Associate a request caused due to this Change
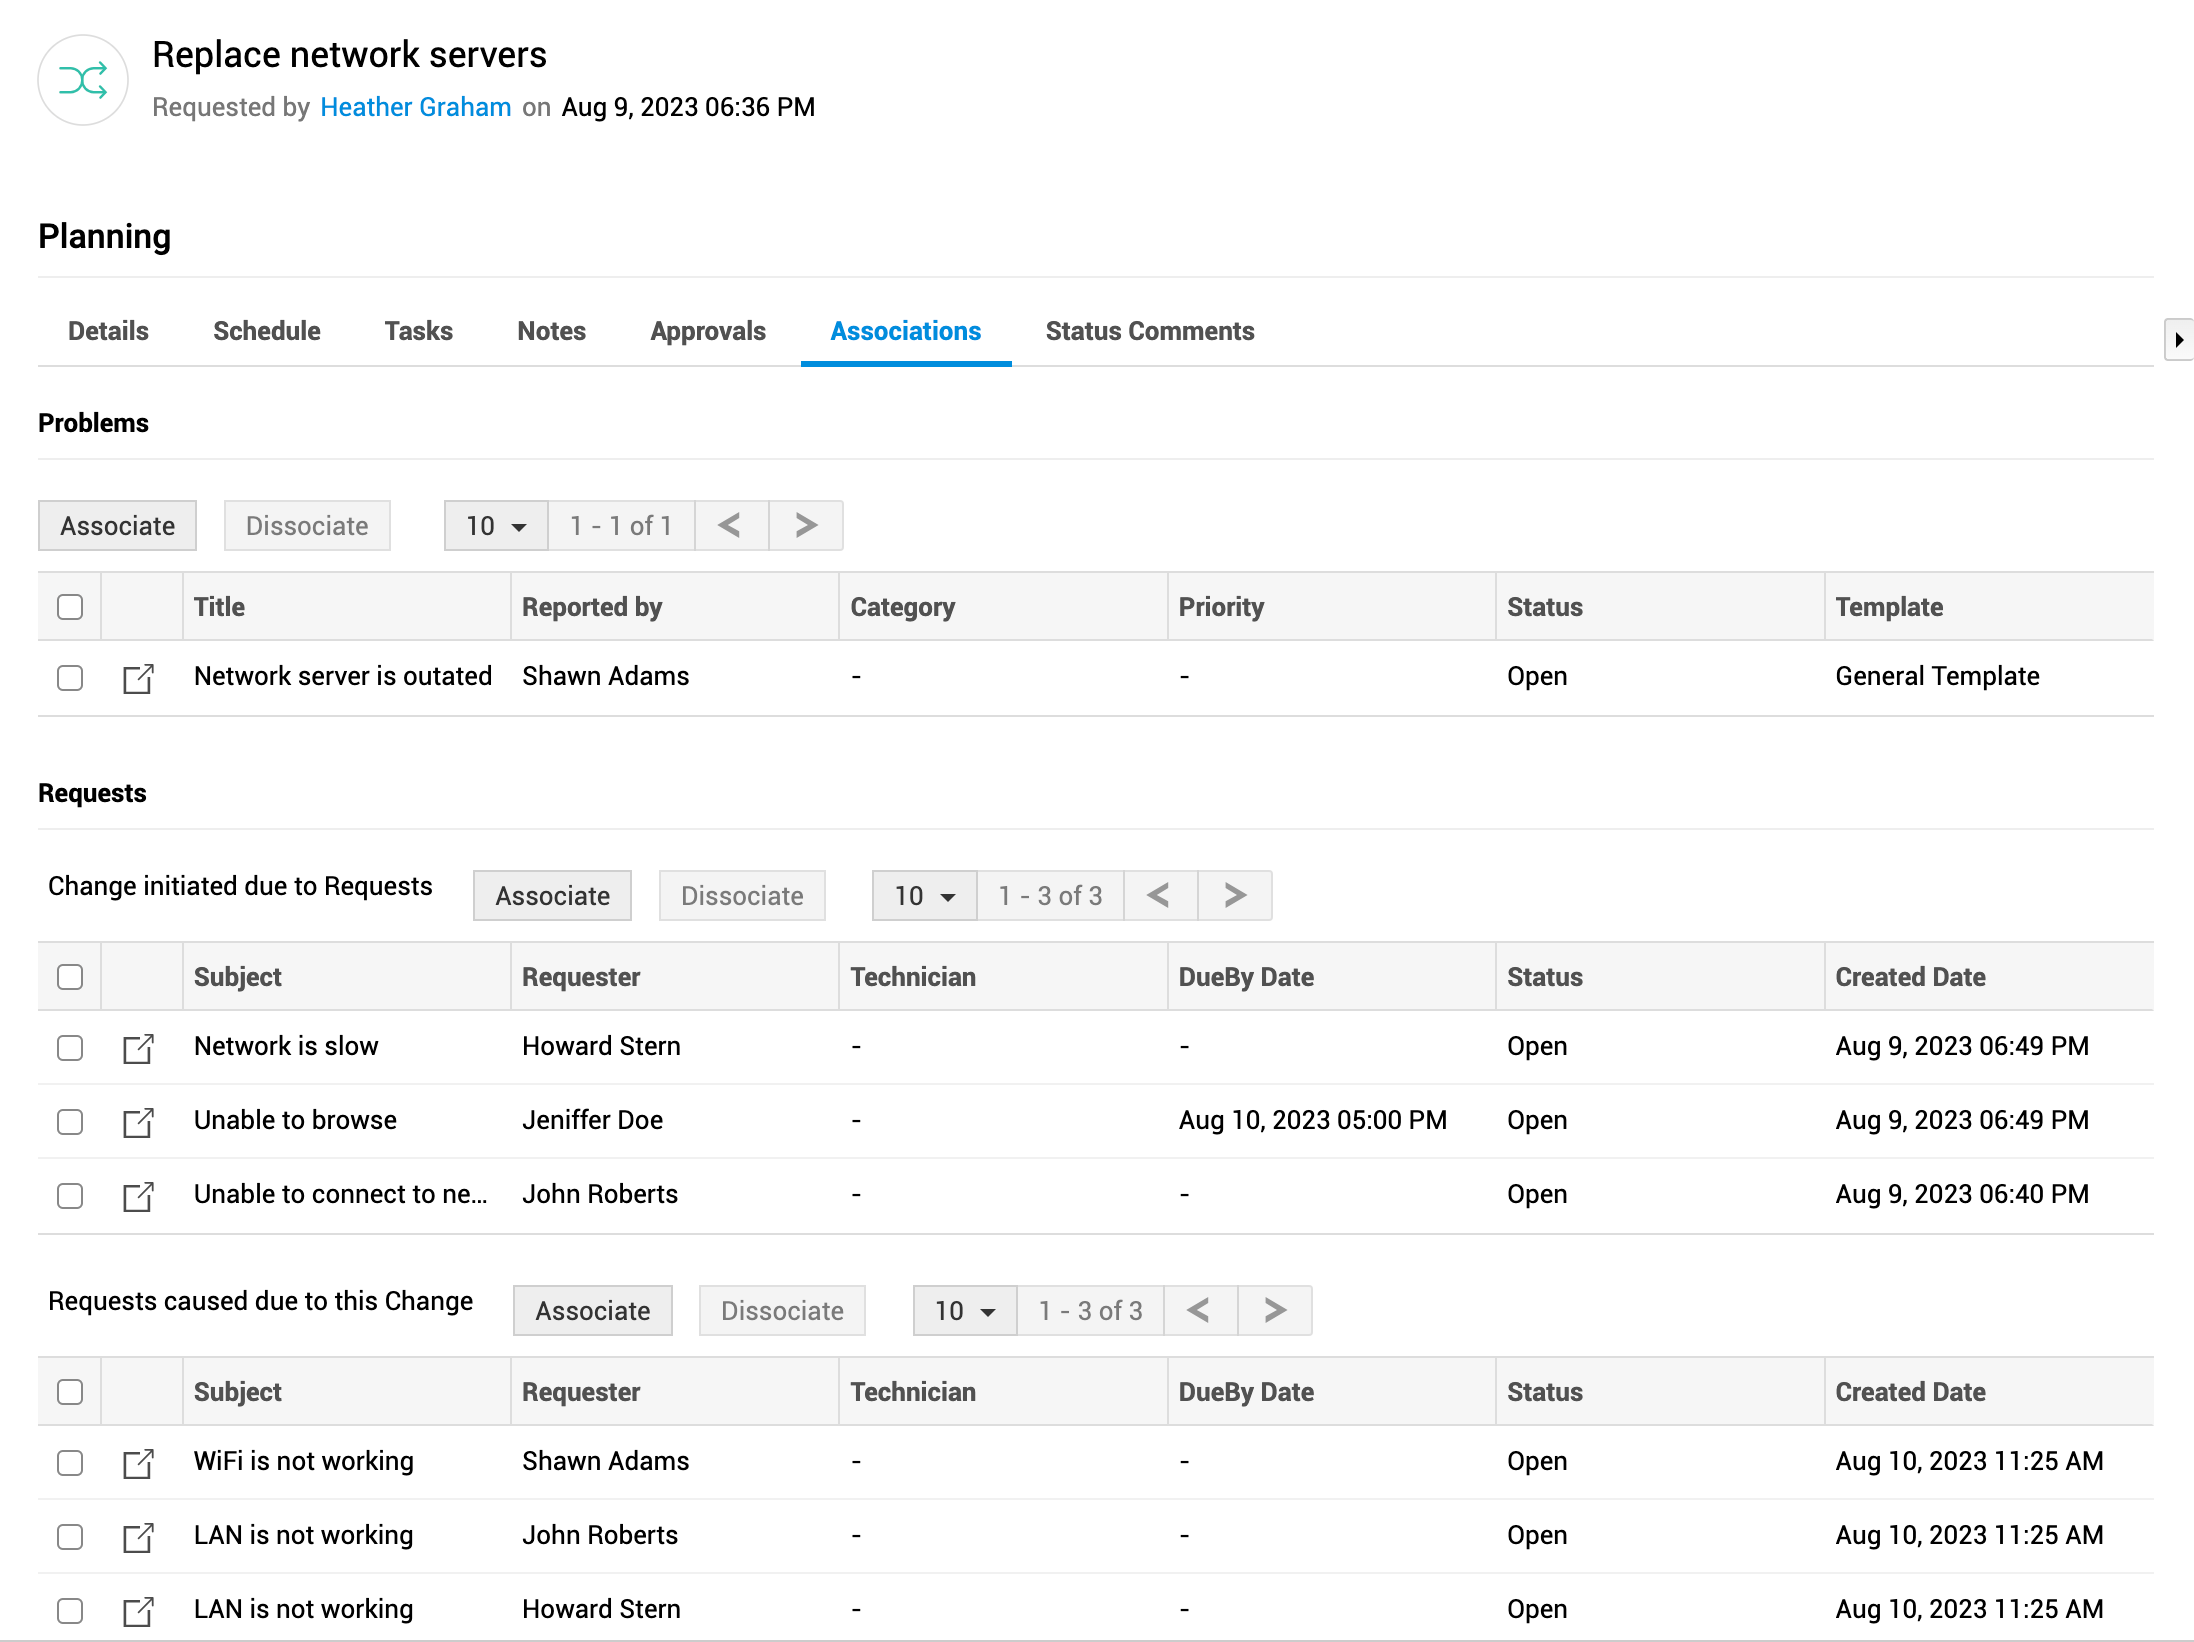 click(x=593, y=1310)
